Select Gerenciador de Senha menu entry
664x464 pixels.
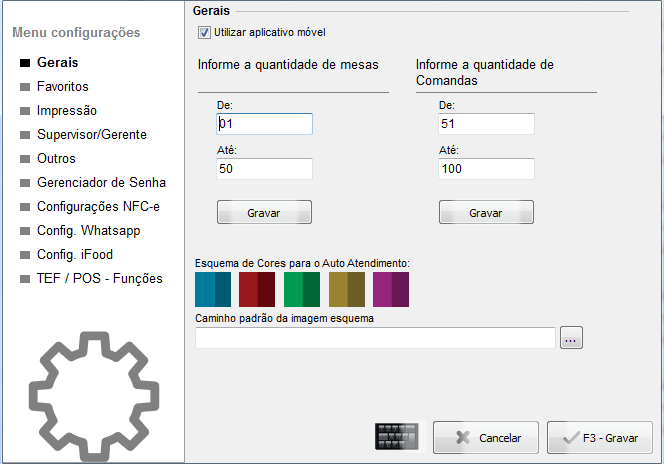pos(101,183)
